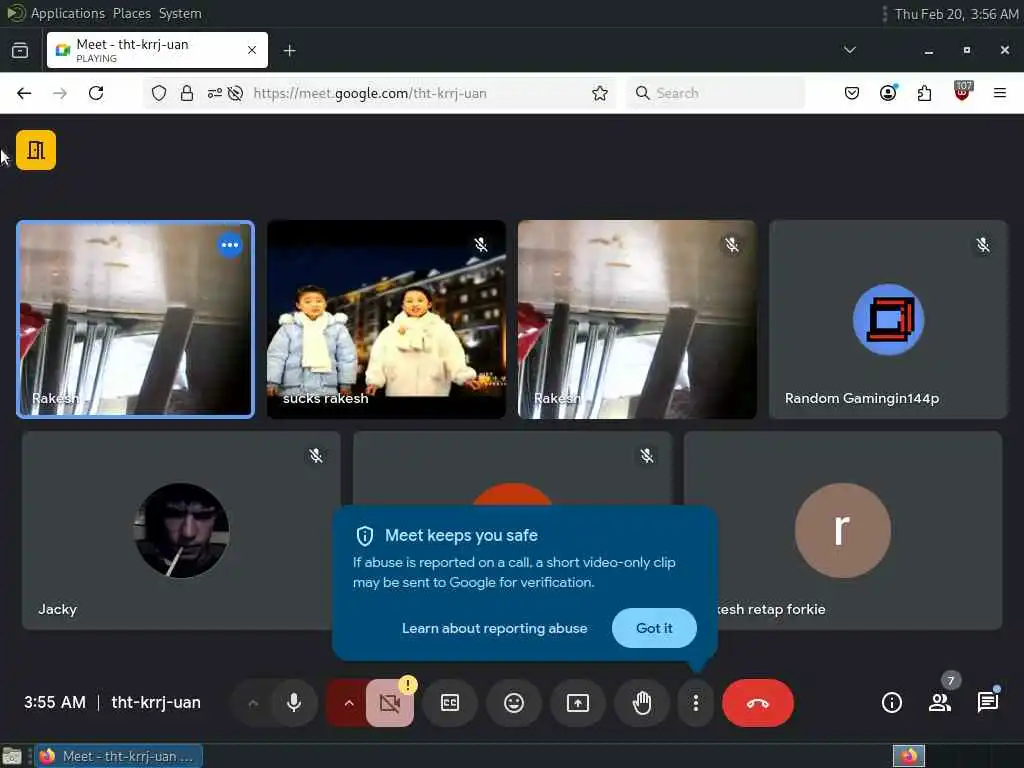
Task: Click the uBlock extension icon with 107 badge
Action: tap(962, 91)
